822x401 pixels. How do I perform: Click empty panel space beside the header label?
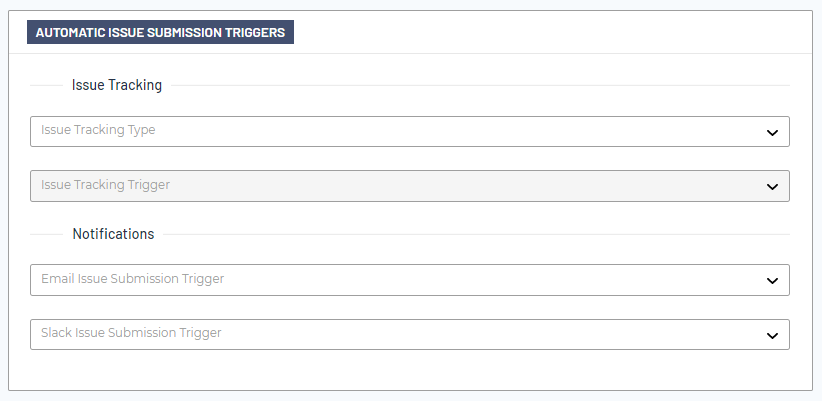click(550, 32)
